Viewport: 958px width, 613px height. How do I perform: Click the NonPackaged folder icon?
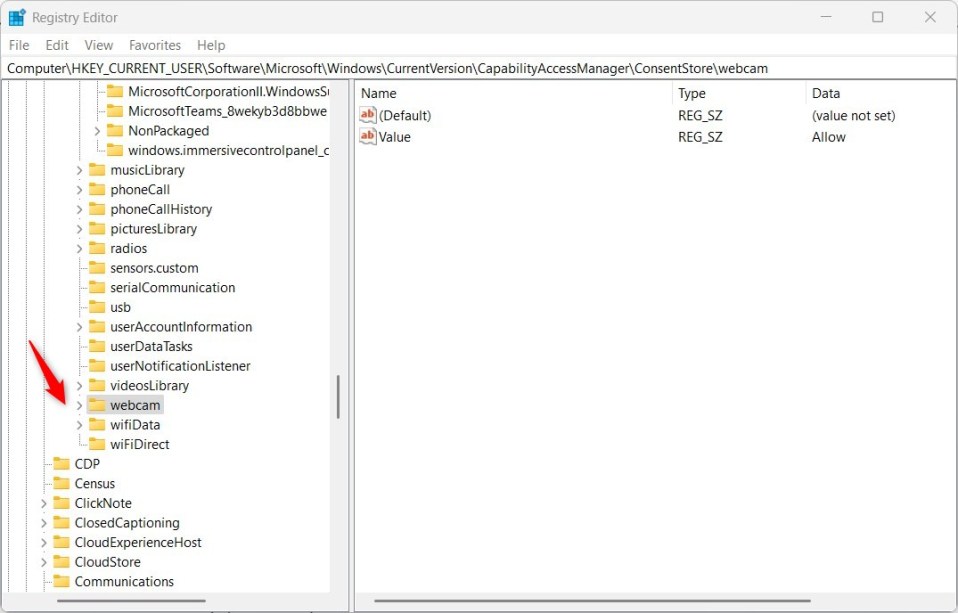click(x=114, y=131)
